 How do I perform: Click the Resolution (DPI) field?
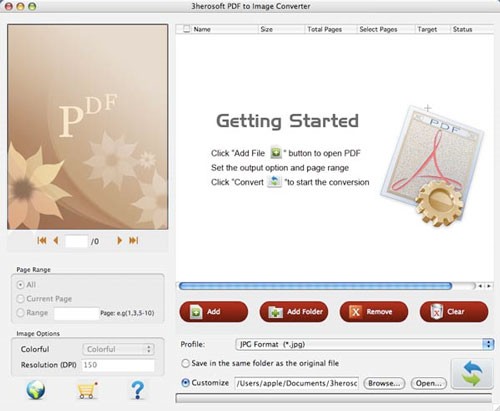[x=118, y=365]
